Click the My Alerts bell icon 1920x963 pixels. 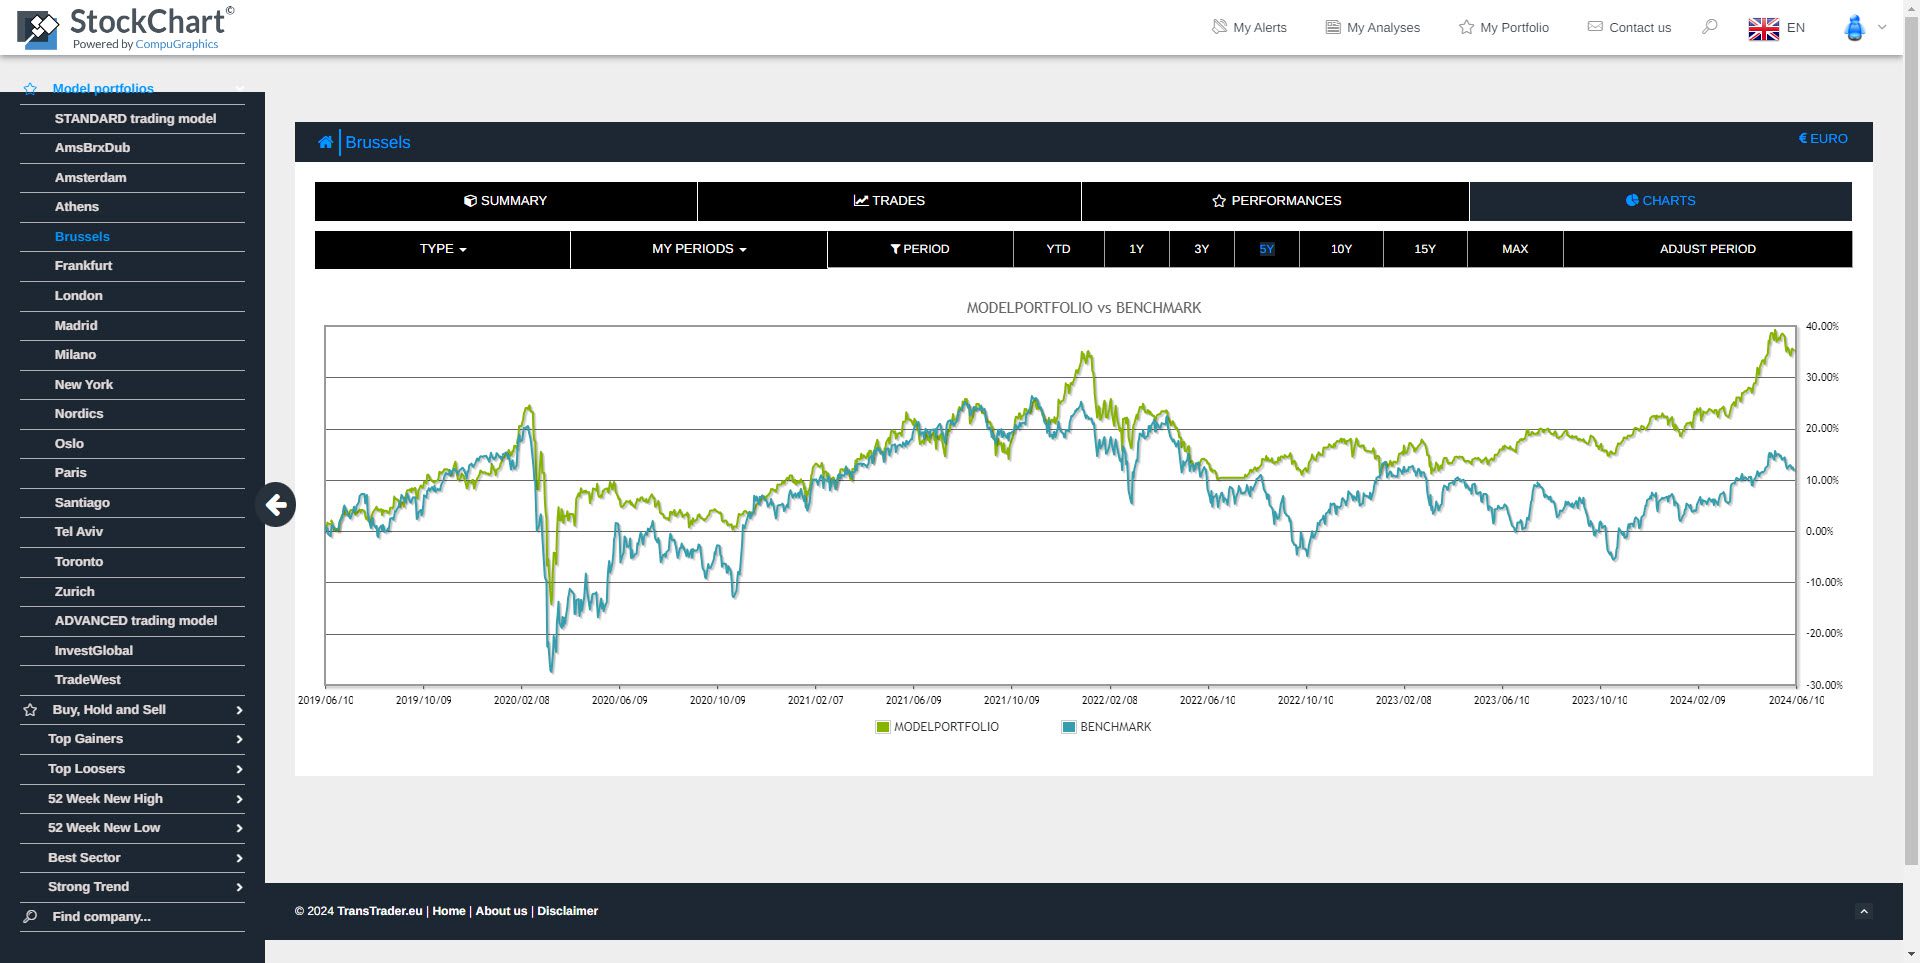click(1218, 26)
